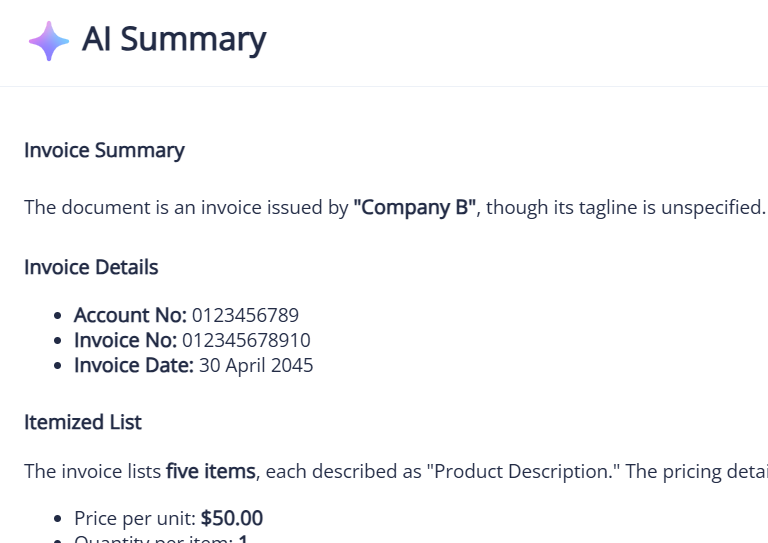Click the "Invoice No:" label
The width and height of the screenshot is (768, 543).
pyautogui.click(x=125, y=340)
